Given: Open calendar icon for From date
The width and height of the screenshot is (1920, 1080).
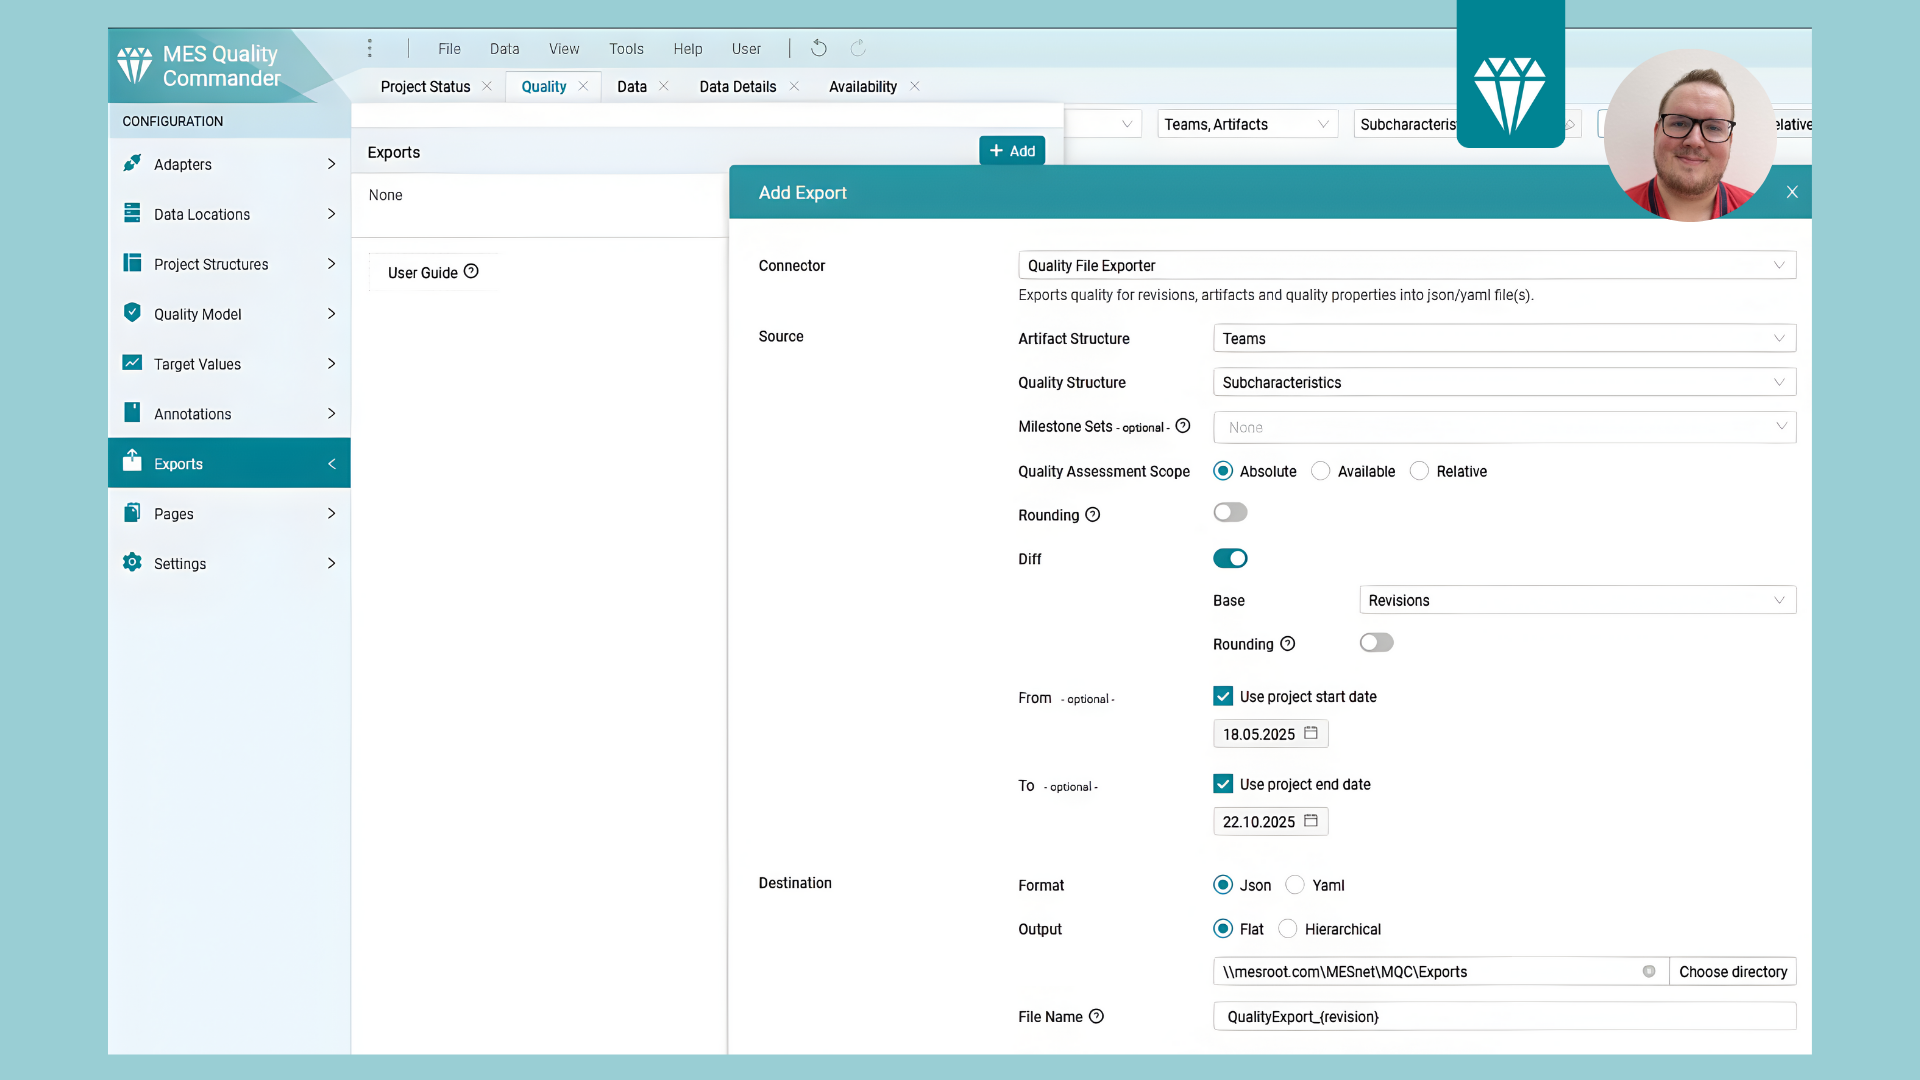Looking at the screenshot, I should pyautogui.click(x=1310, y=733).
